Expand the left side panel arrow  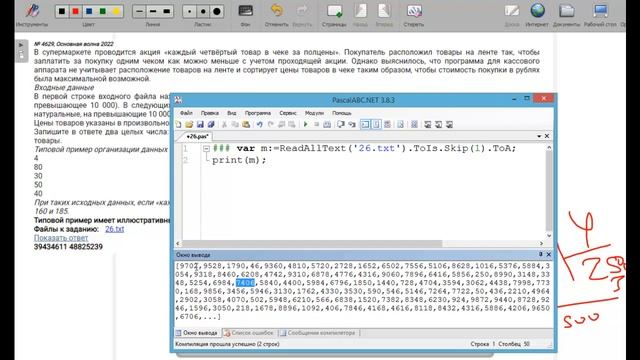point(21,45)
